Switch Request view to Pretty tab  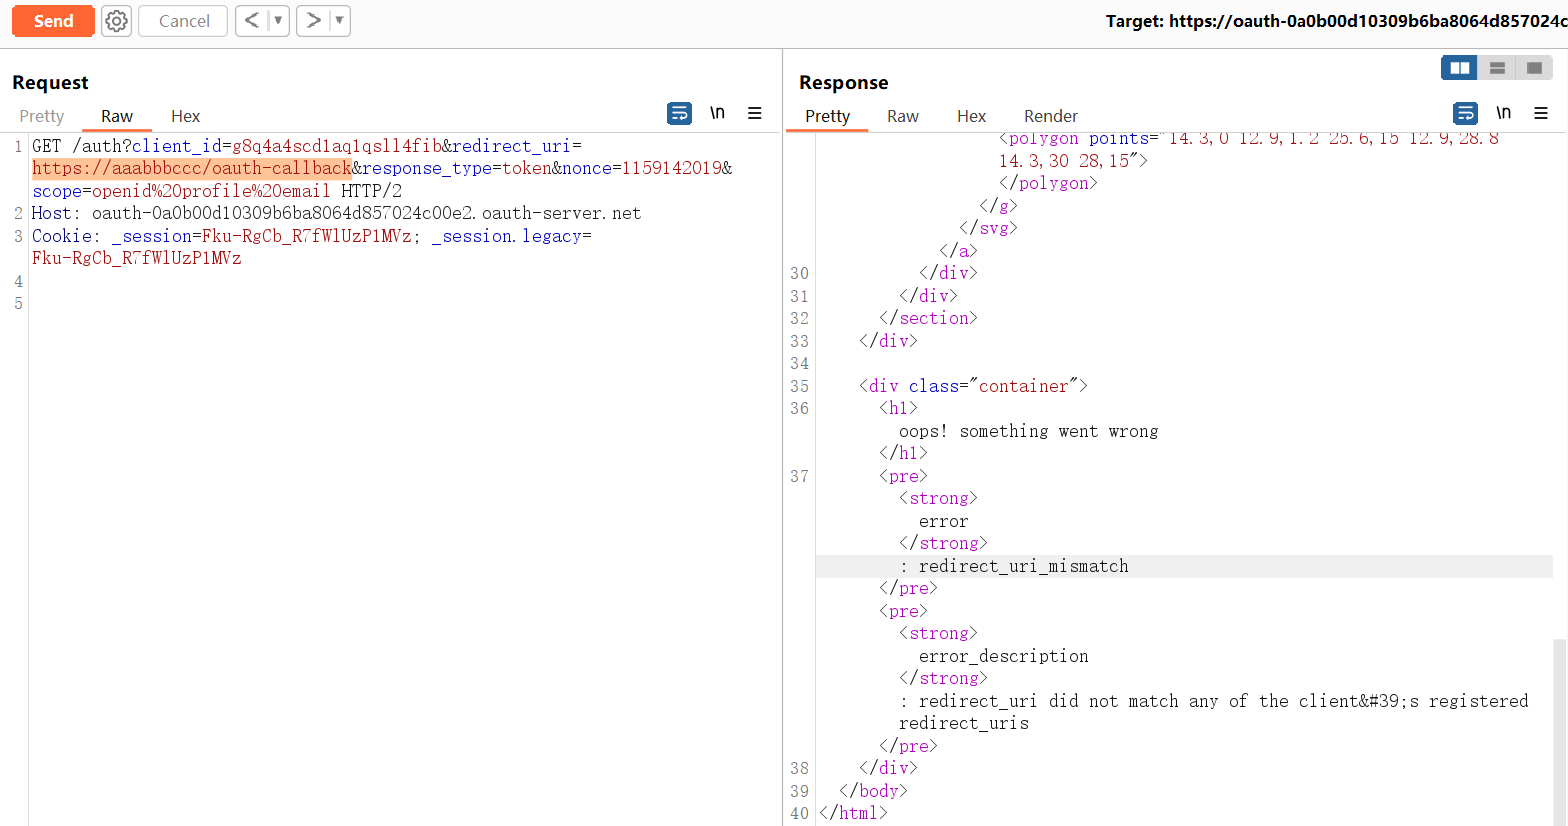coord(42,116)
